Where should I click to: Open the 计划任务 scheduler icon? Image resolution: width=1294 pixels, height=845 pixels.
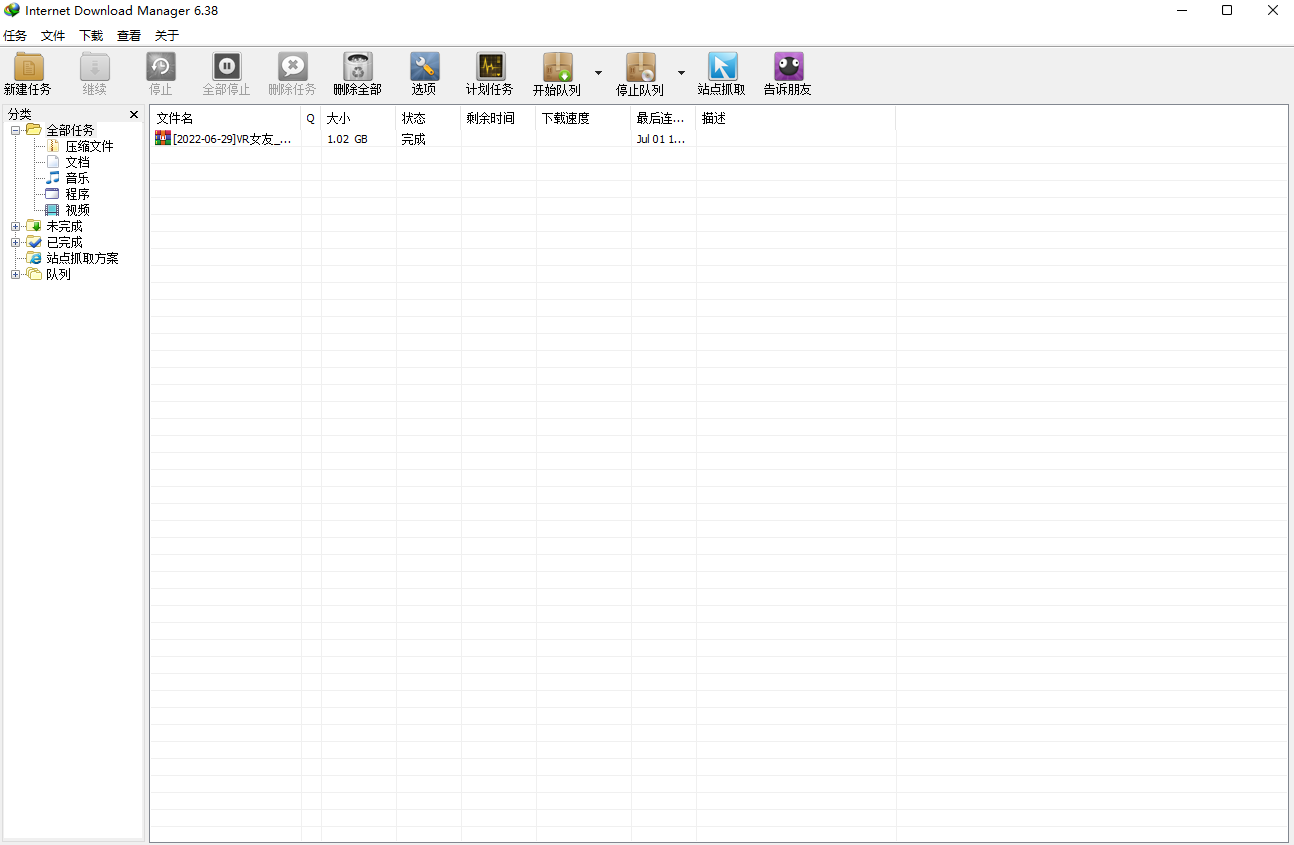click(490, 67)
